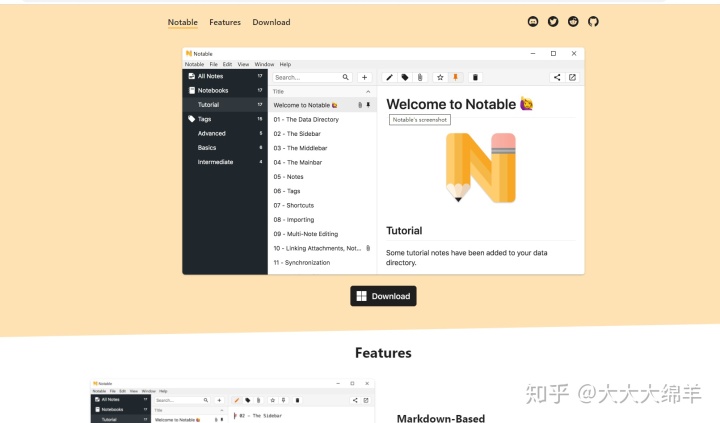Viewport: 720px width, 423px height.
Task: Click the open-in-new-window icon
Action: [x=572, y=77]
